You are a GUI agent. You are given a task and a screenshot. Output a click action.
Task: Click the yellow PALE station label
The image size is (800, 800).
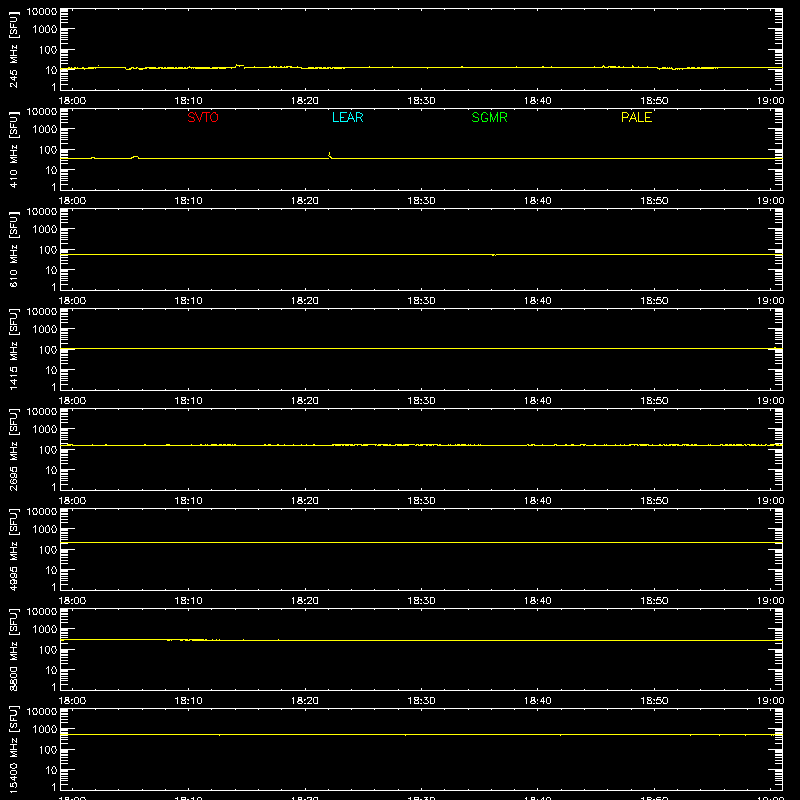tap(636, 117)
